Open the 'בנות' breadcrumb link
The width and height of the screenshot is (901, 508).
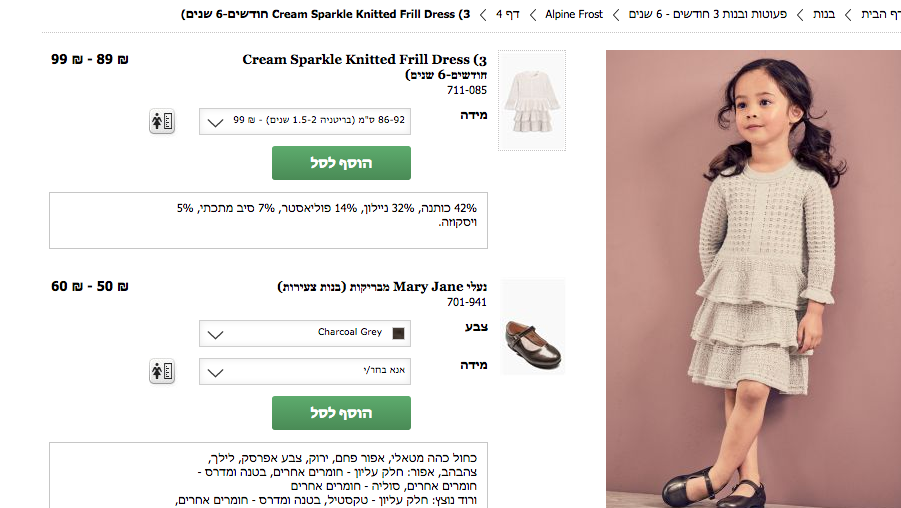tap(823, 14)
